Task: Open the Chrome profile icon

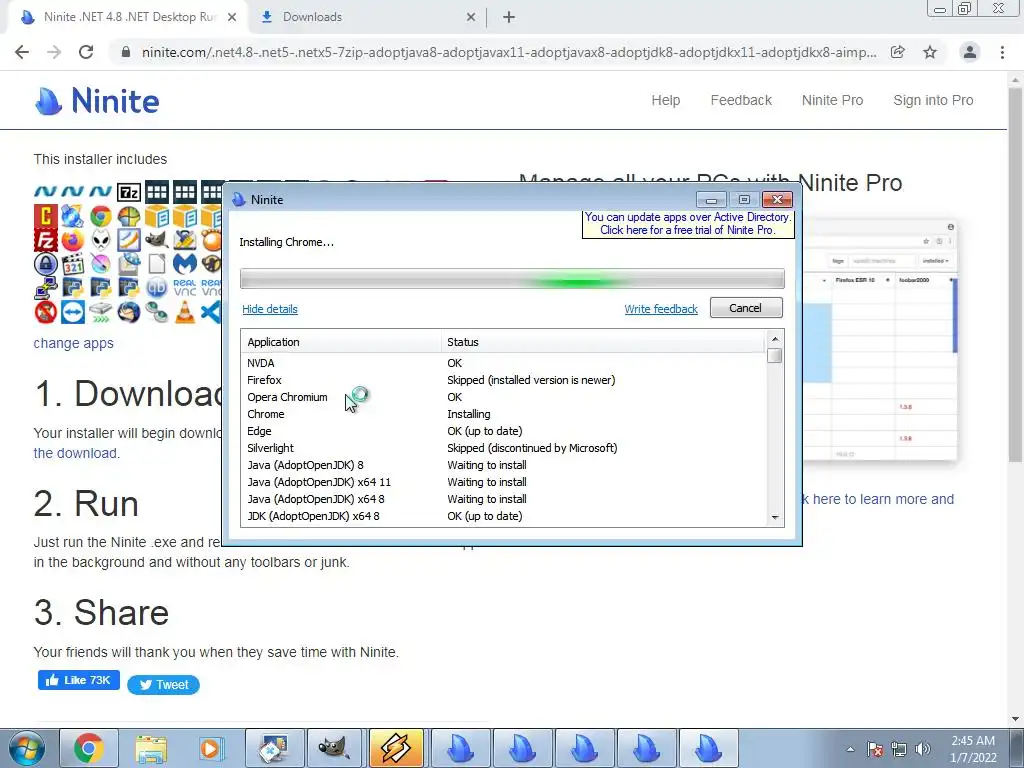Action: point(970,52)
